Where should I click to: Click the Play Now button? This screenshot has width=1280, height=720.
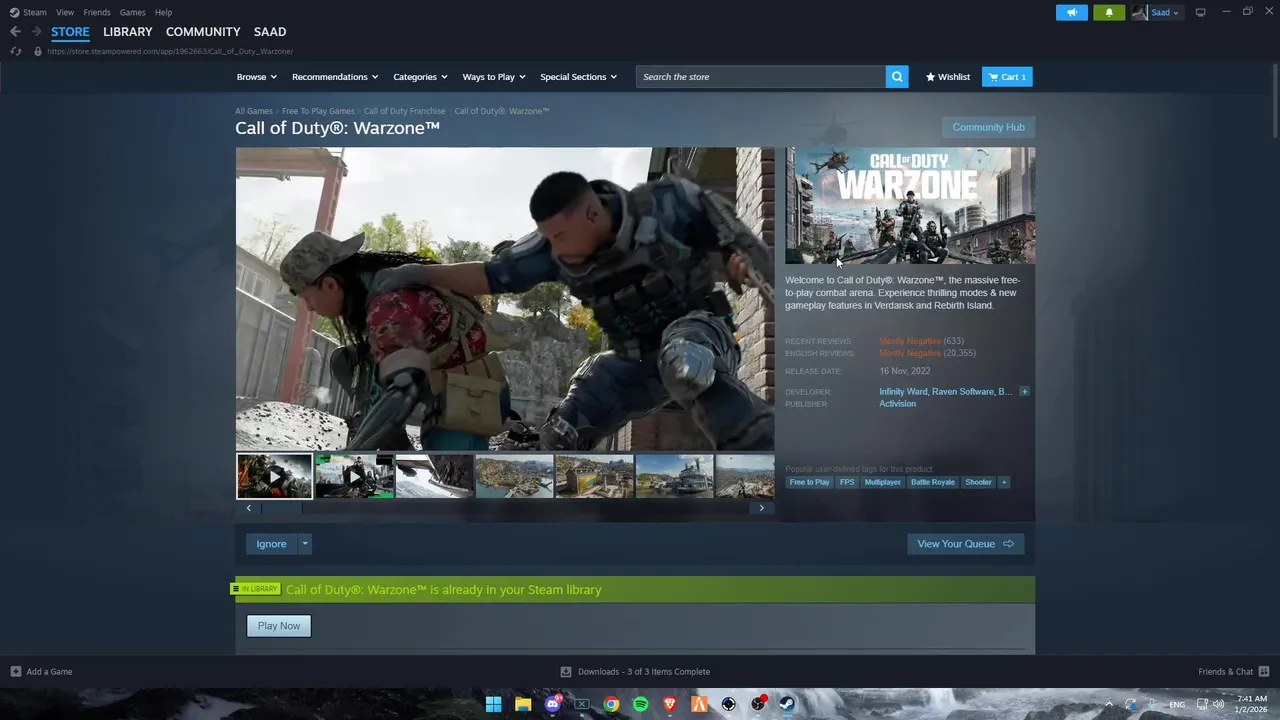279,626
